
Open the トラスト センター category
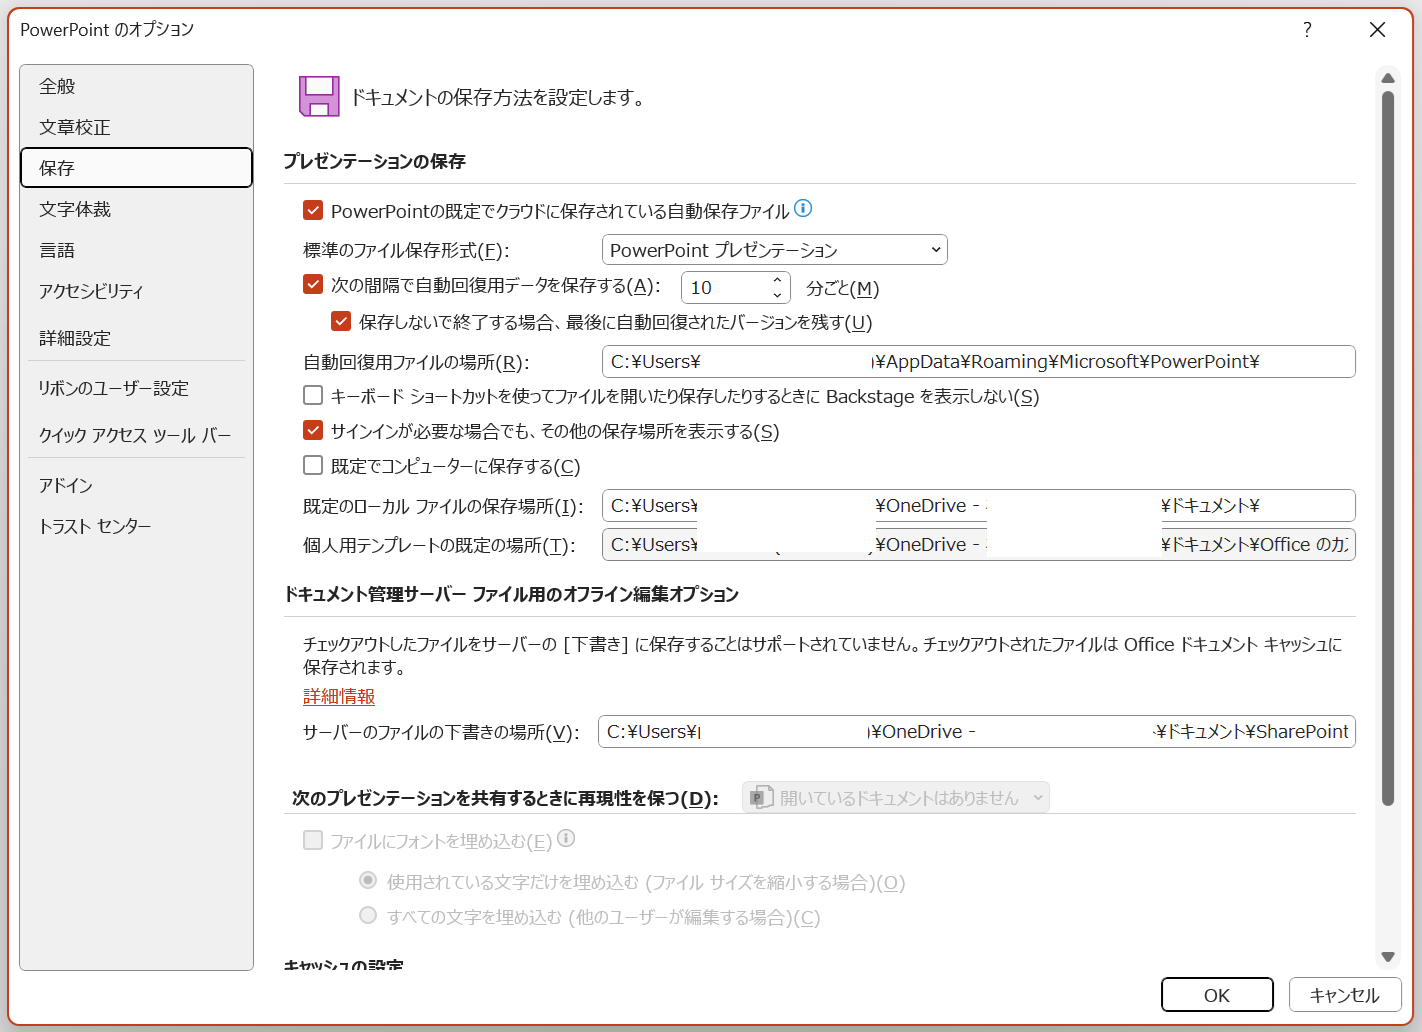136,526
